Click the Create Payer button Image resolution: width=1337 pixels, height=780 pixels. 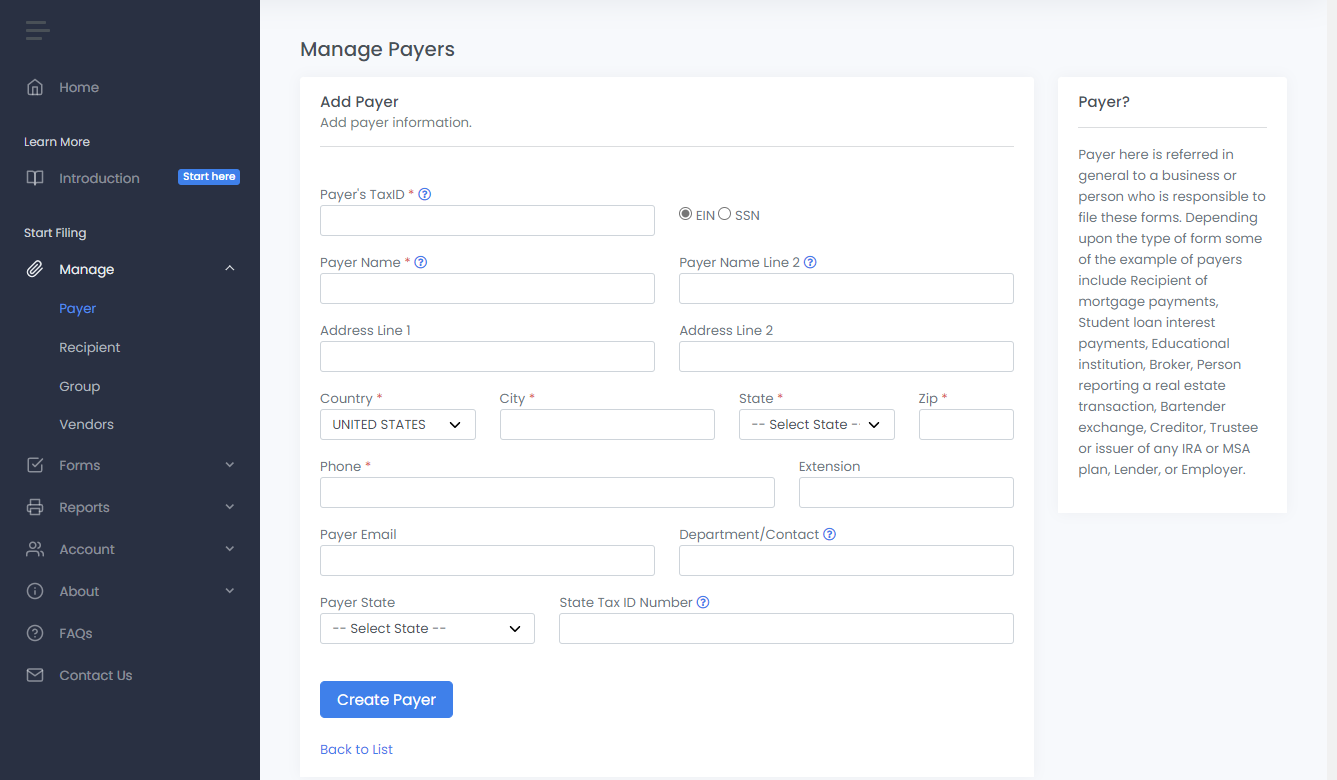[x=386, y=700]
